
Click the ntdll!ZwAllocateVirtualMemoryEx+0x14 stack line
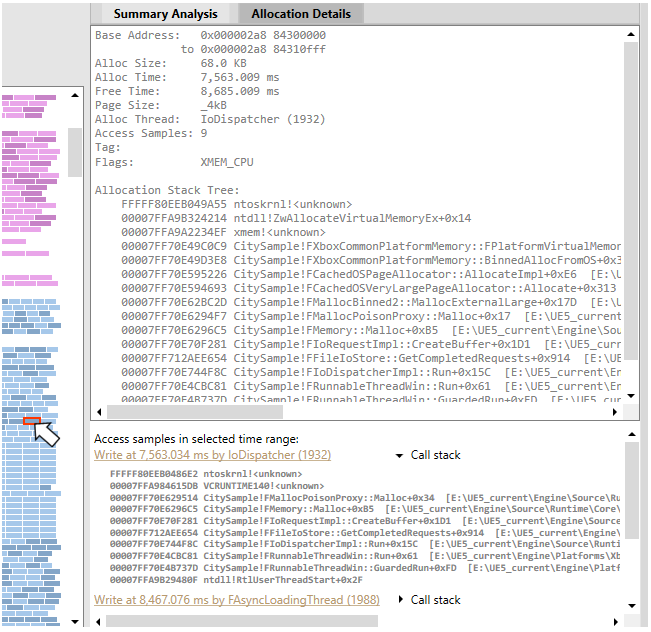coord(296,218)
